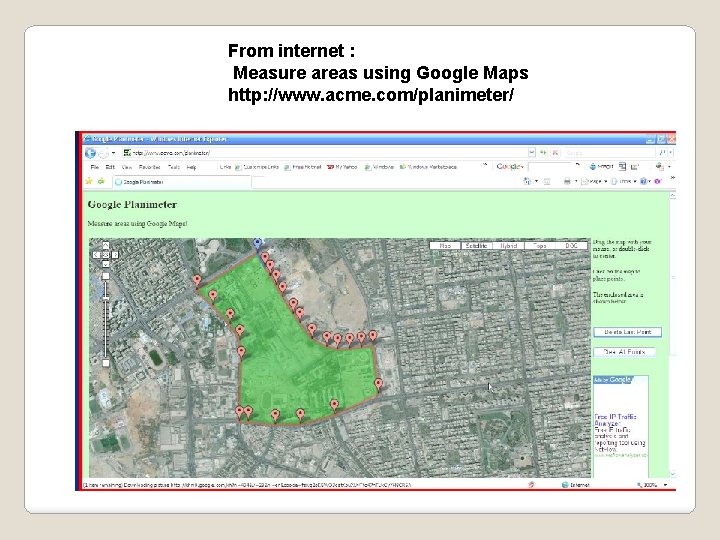
Task: Open the Help menu
Action: point(191,167)
